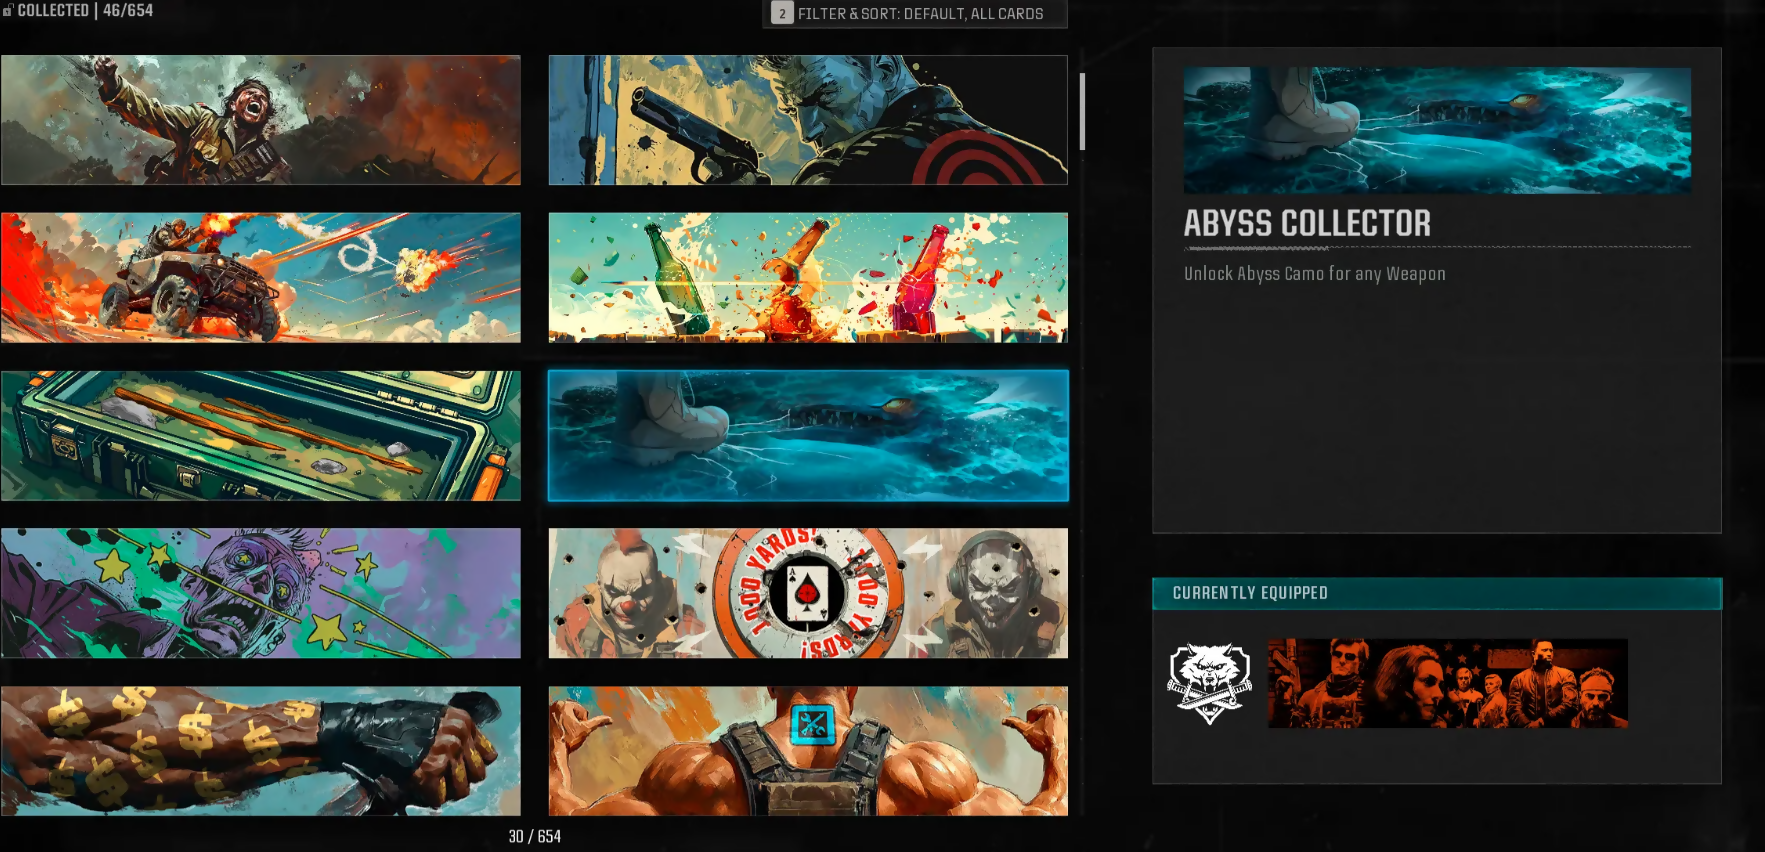
Task: Select the open weapon case card
Action: pos(260,435)
